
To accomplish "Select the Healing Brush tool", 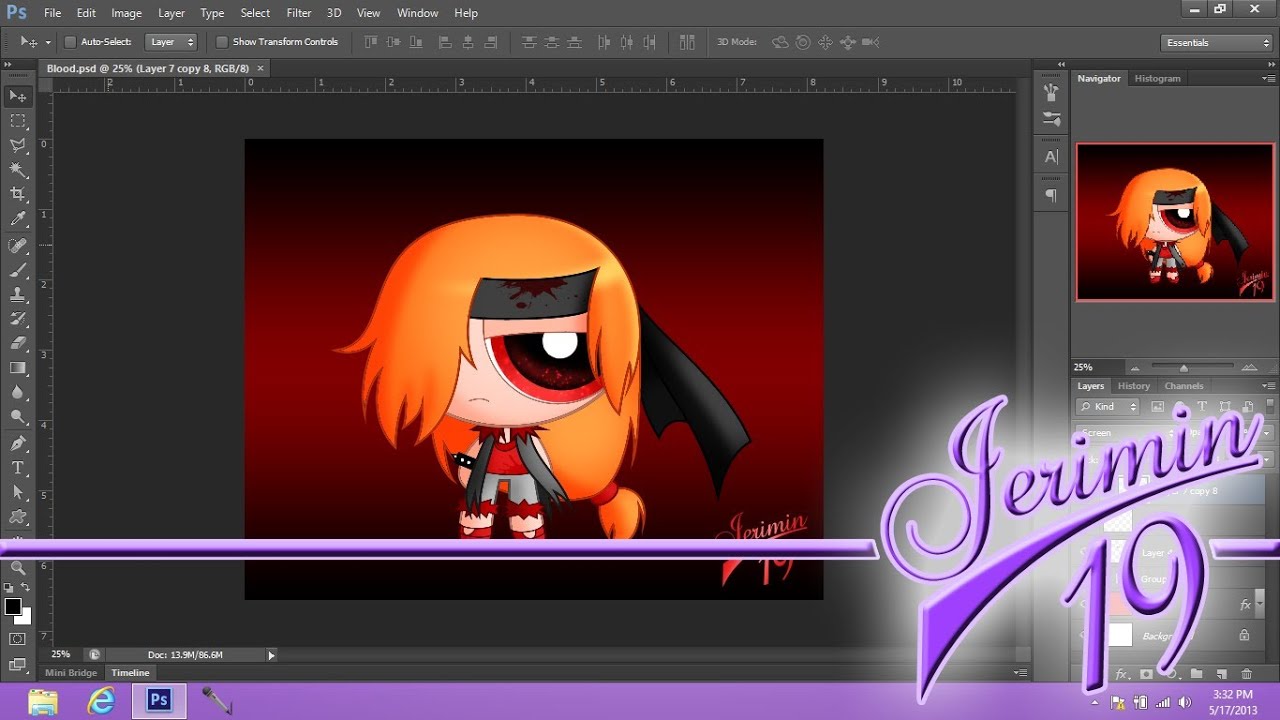I will click(18, 246).
